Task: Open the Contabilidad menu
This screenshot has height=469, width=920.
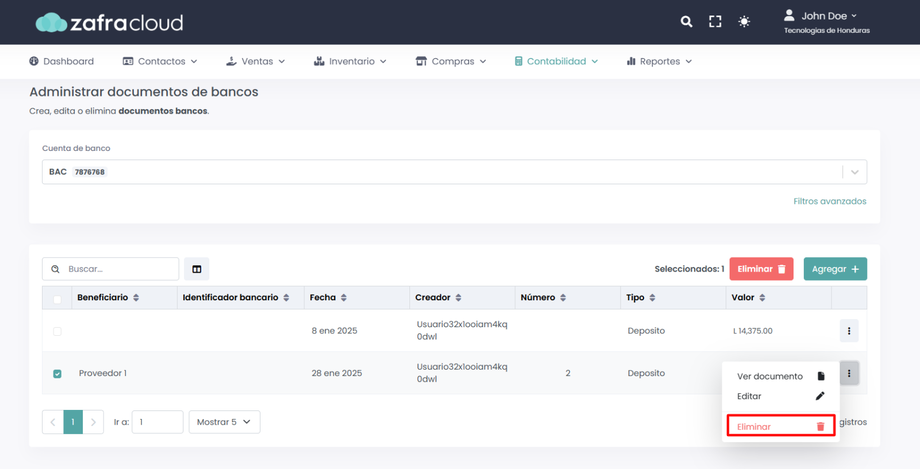Action: point(556,61)
